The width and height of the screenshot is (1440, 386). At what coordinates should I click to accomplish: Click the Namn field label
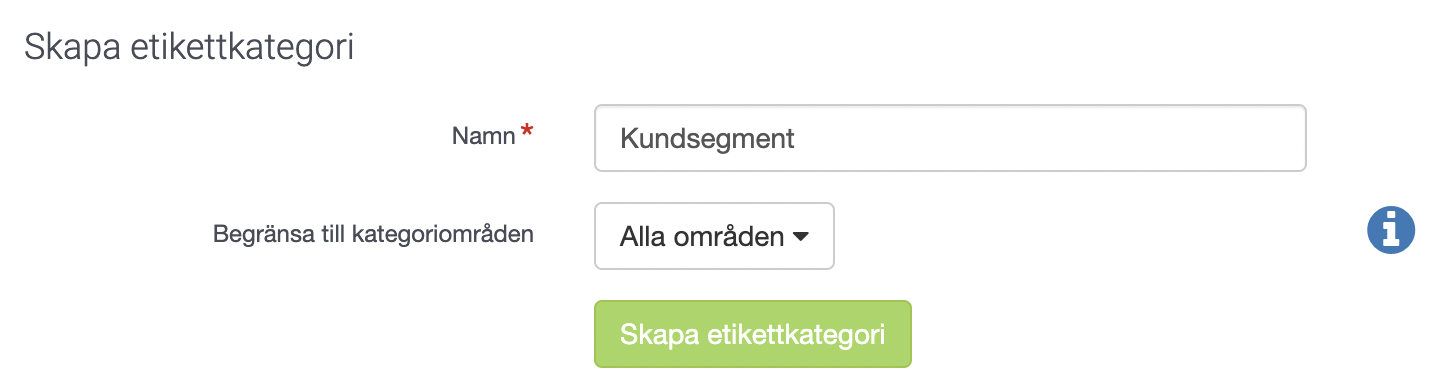[483, 135]
